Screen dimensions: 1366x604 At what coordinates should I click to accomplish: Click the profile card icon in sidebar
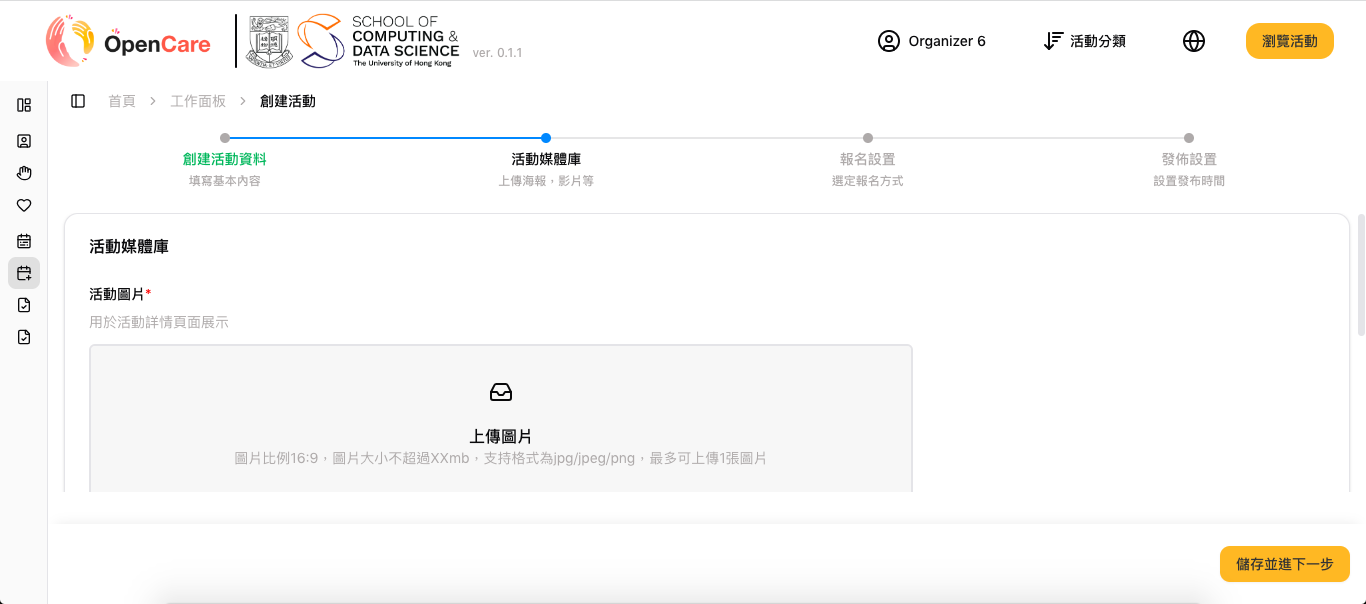24,141
